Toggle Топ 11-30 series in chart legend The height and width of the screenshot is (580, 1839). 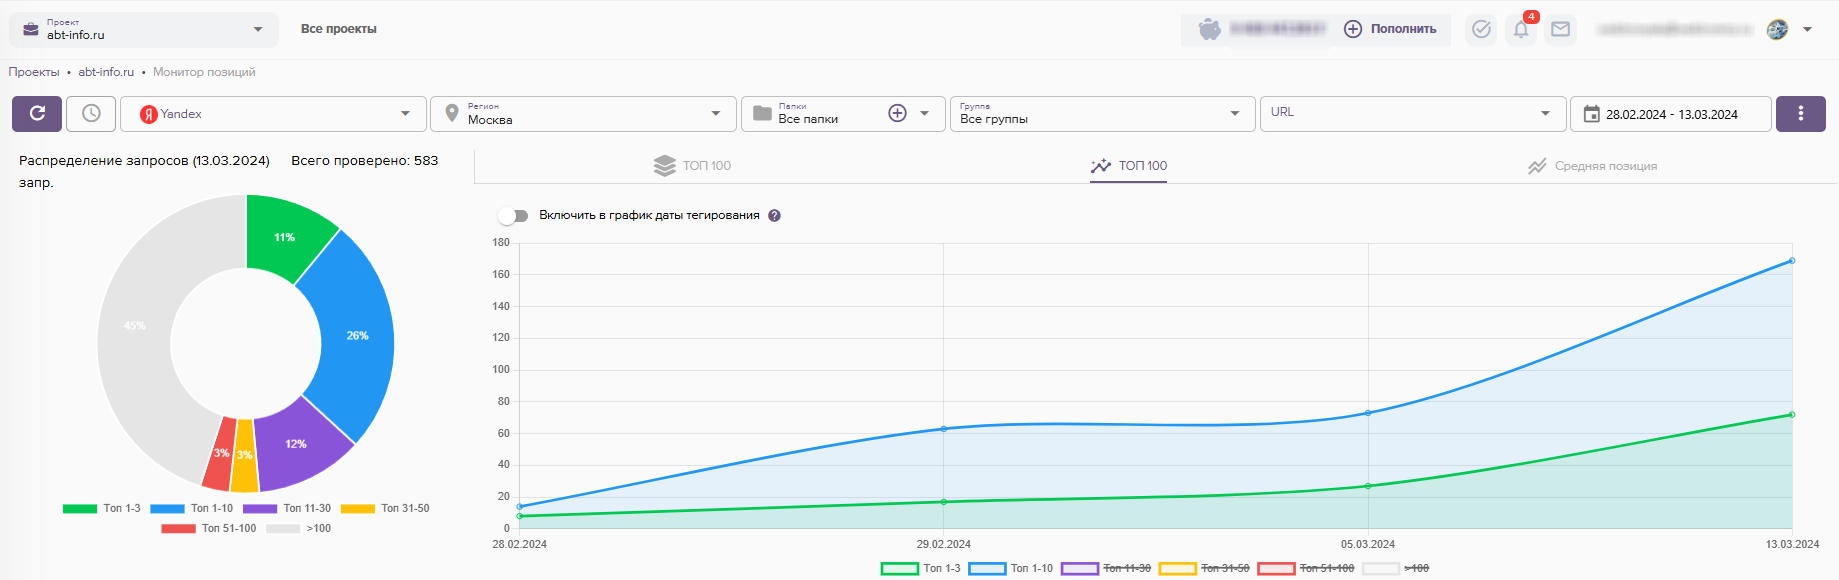tap(1106, 568)
